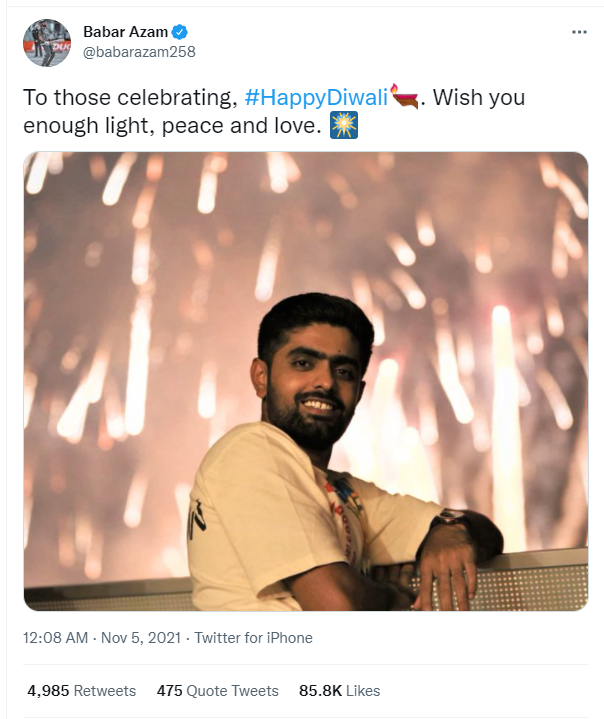The height and width of the screenshot is (719, 604).
Task: Click the 'enough light, peace and love' text
Action: pyautogui.click(x=170, y=128)
